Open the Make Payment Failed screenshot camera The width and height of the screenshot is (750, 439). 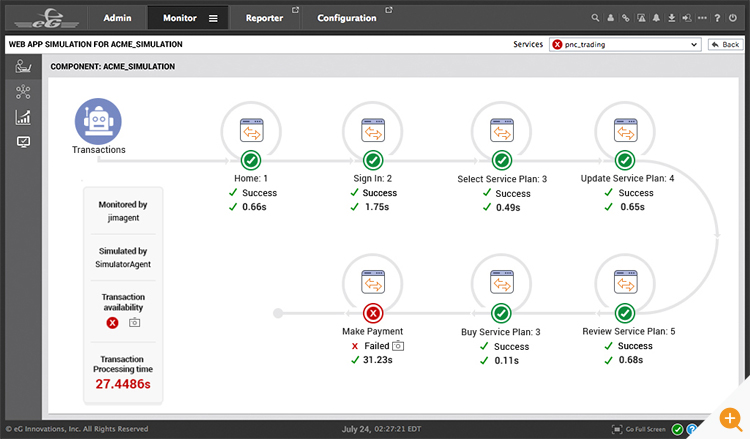tap(398, 345)
